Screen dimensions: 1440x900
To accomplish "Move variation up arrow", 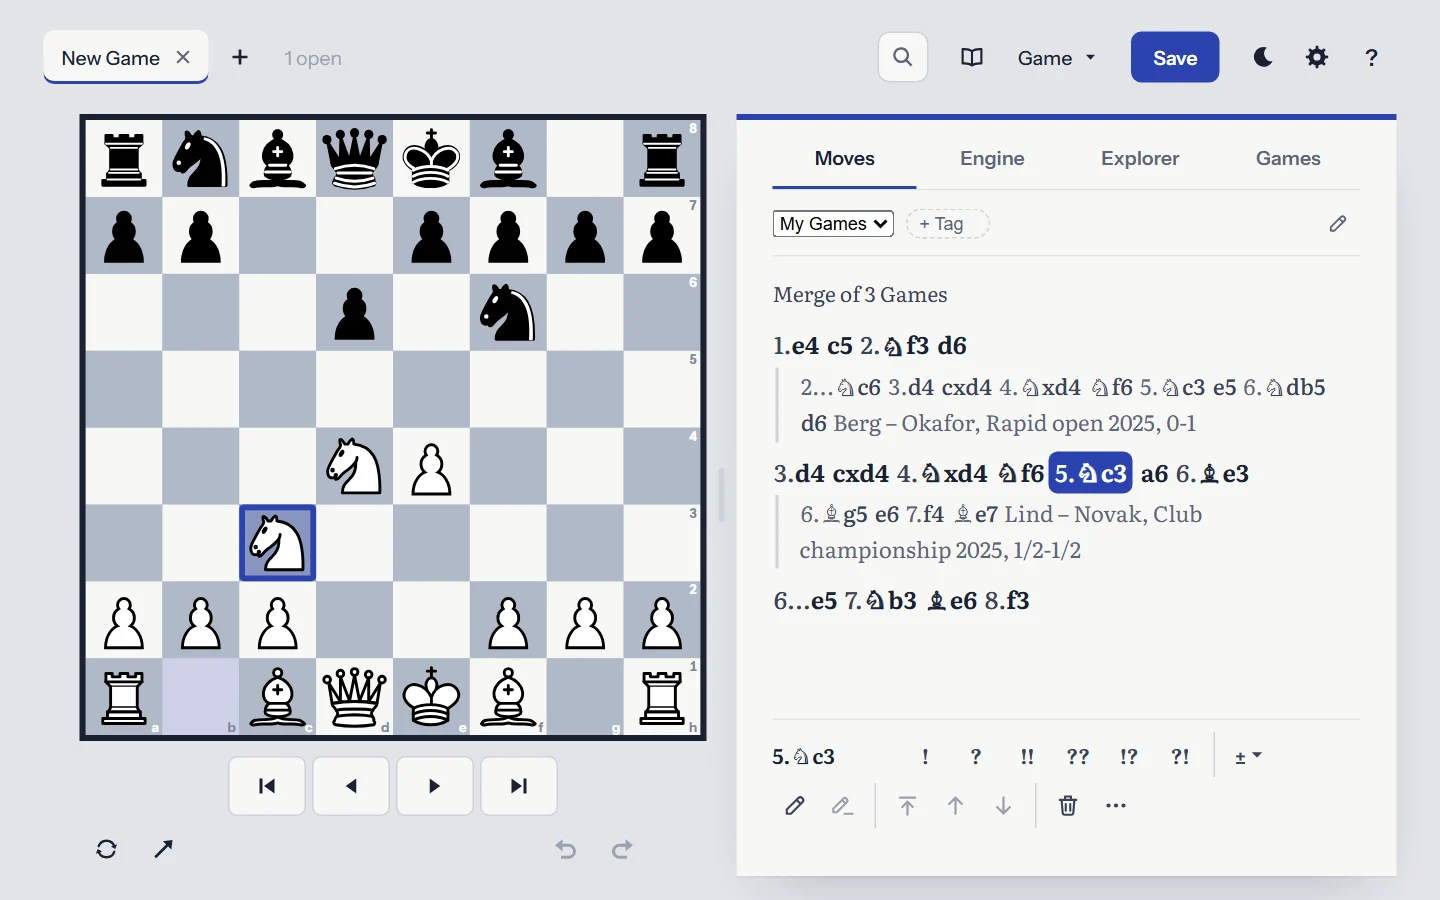I will point(956,805).
